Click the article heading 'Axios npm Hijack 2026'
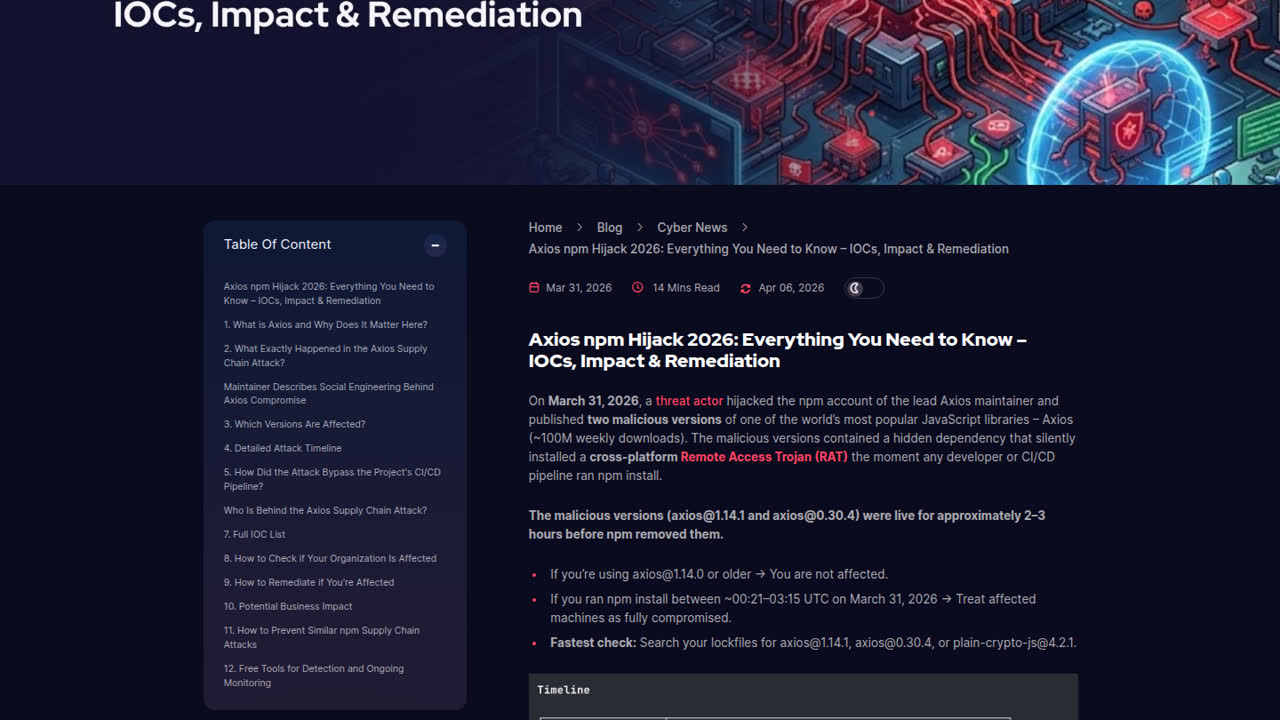Screen dimensions: 1280x720 pos(778,350)
